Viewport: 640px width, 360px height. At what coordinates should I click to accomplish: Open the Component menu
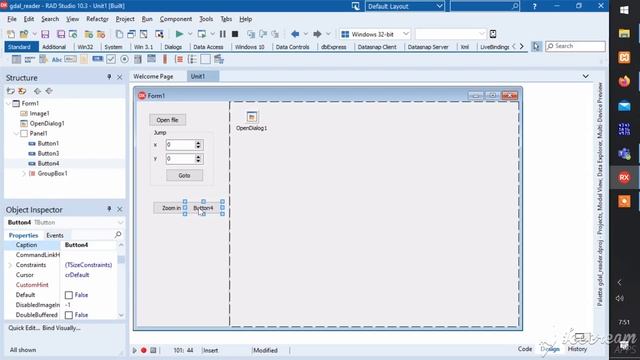coord(176,19)
